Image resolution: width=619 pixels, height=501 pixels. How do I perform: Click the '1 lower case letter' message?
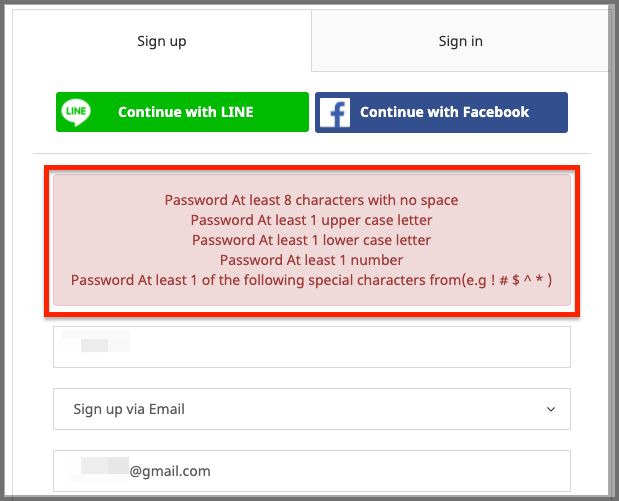click(311, 240)
